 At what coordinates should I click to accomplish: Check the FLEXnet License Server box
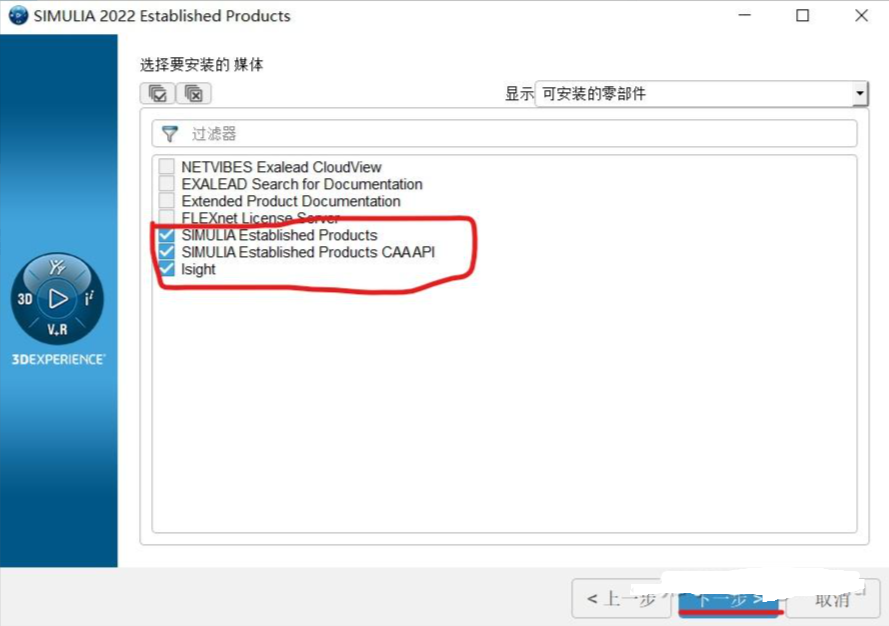click(166, 217)
